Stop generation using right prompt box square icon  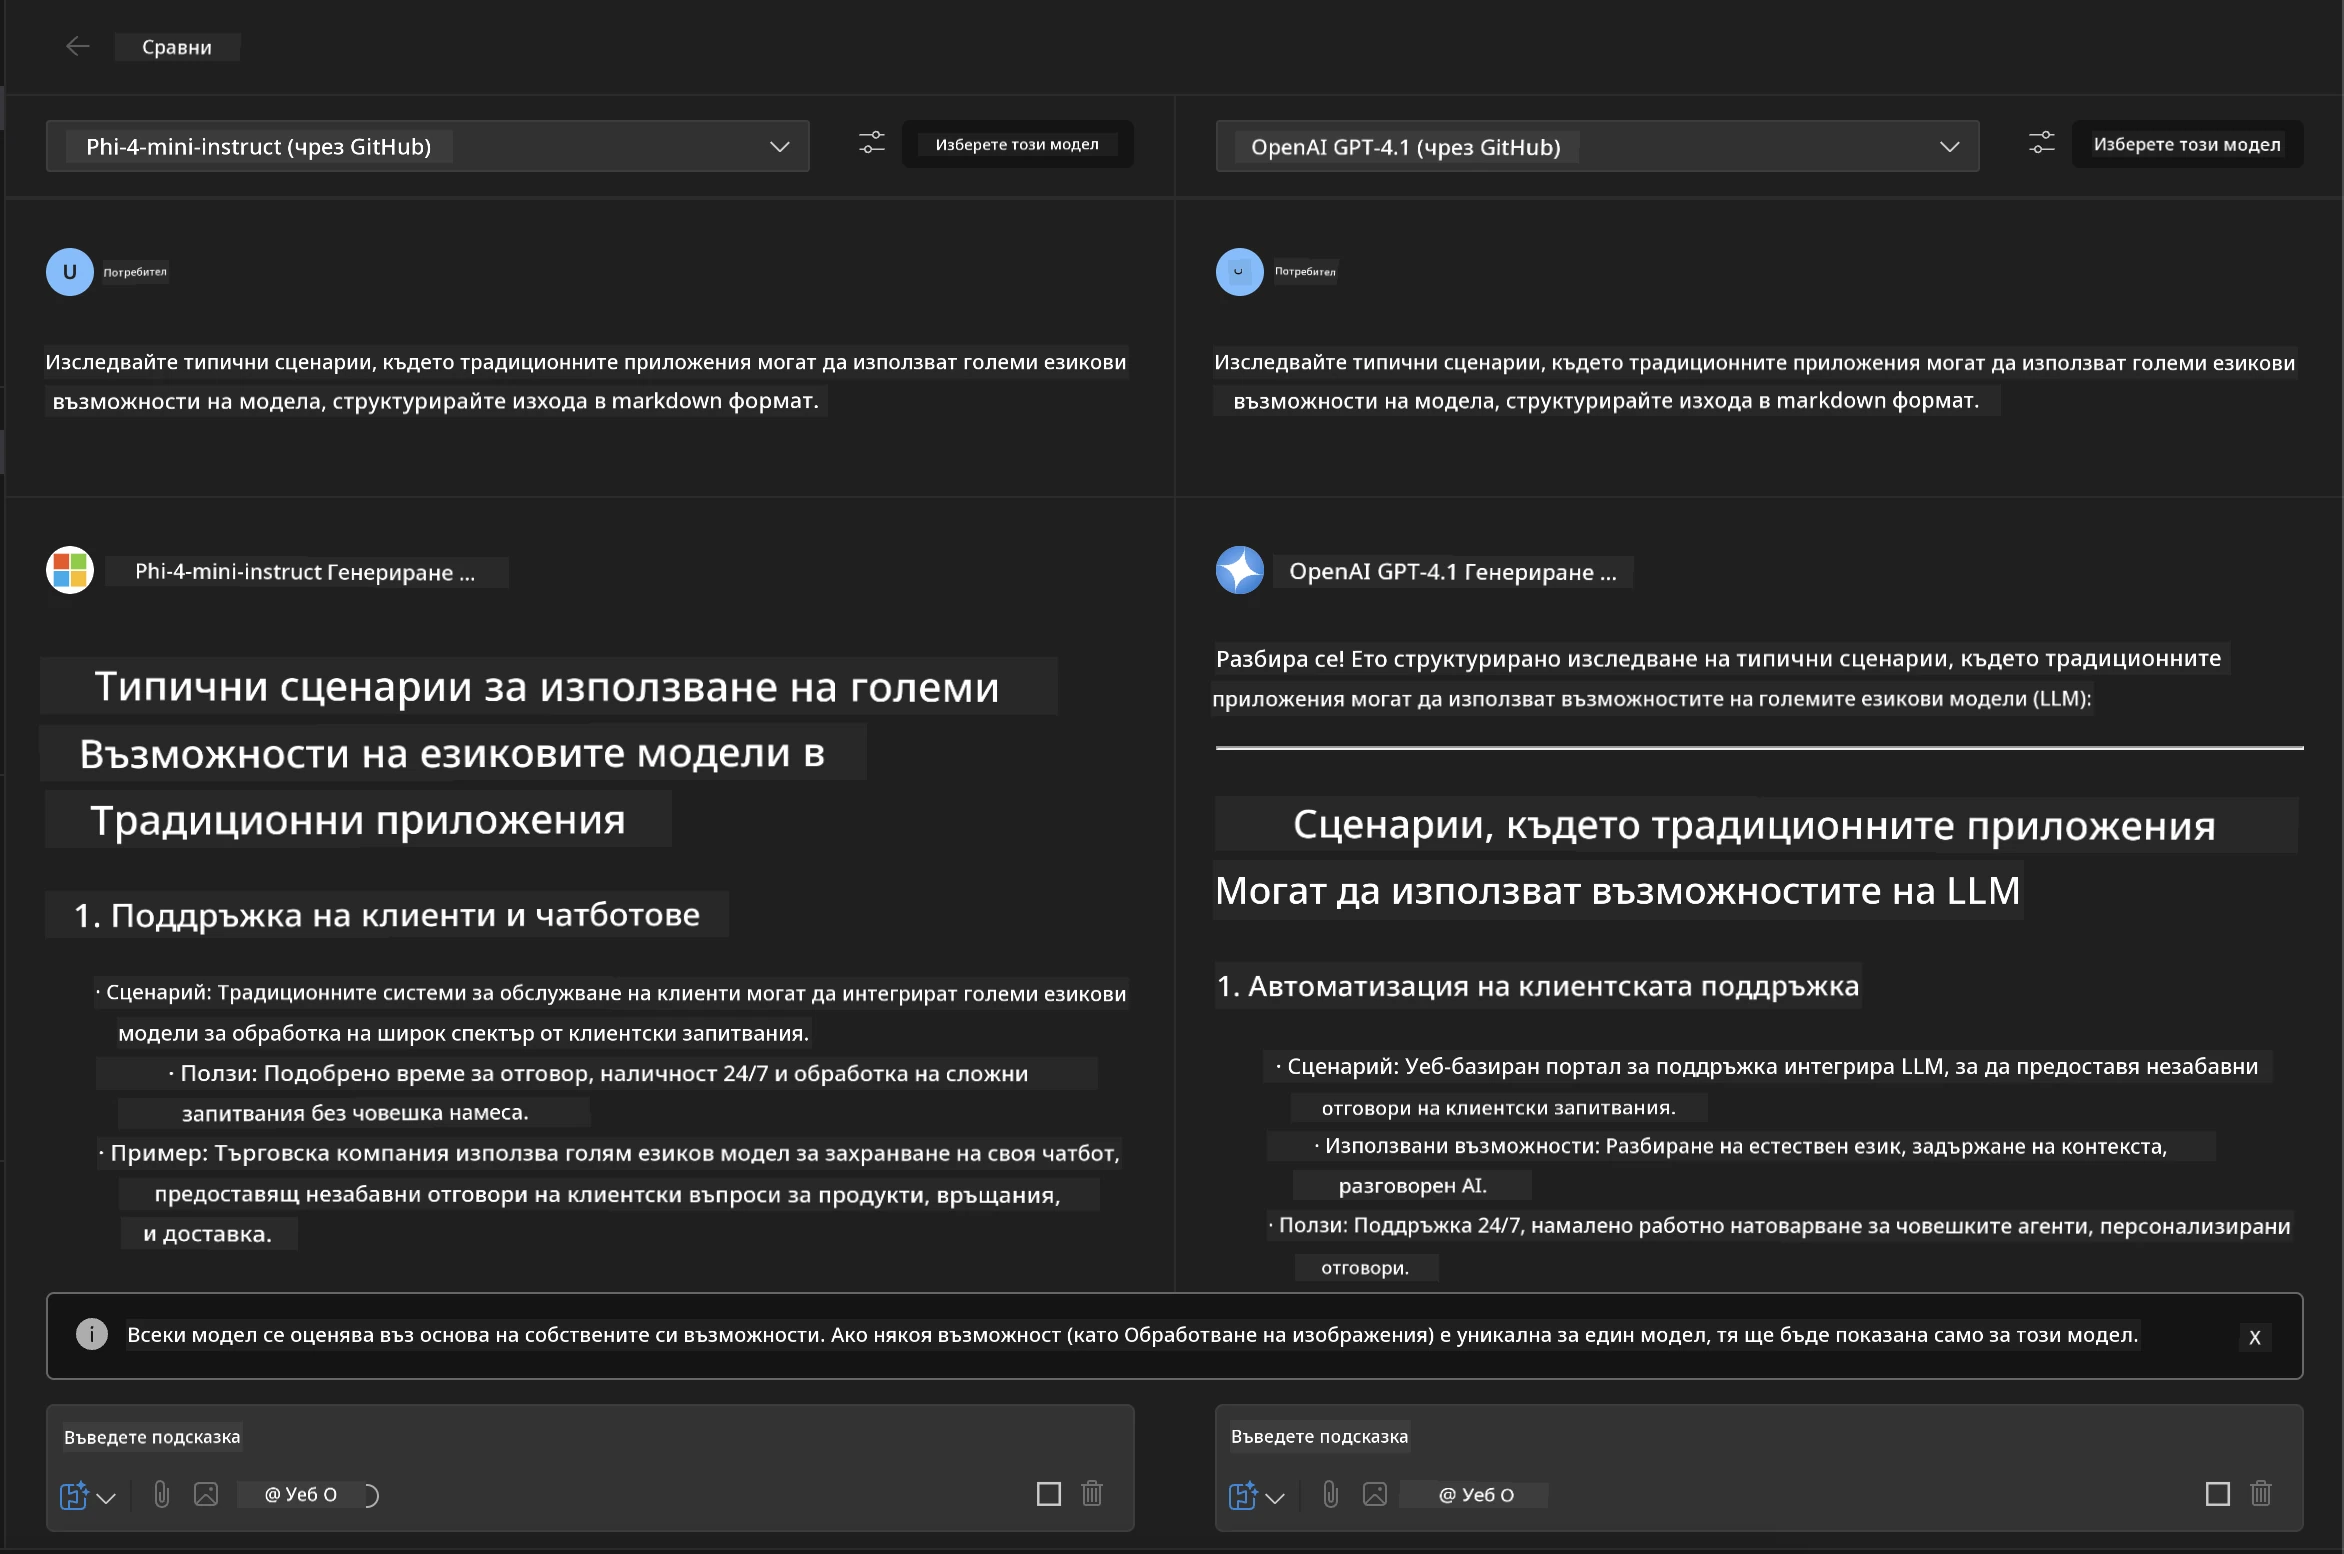coord(2217,1494)
